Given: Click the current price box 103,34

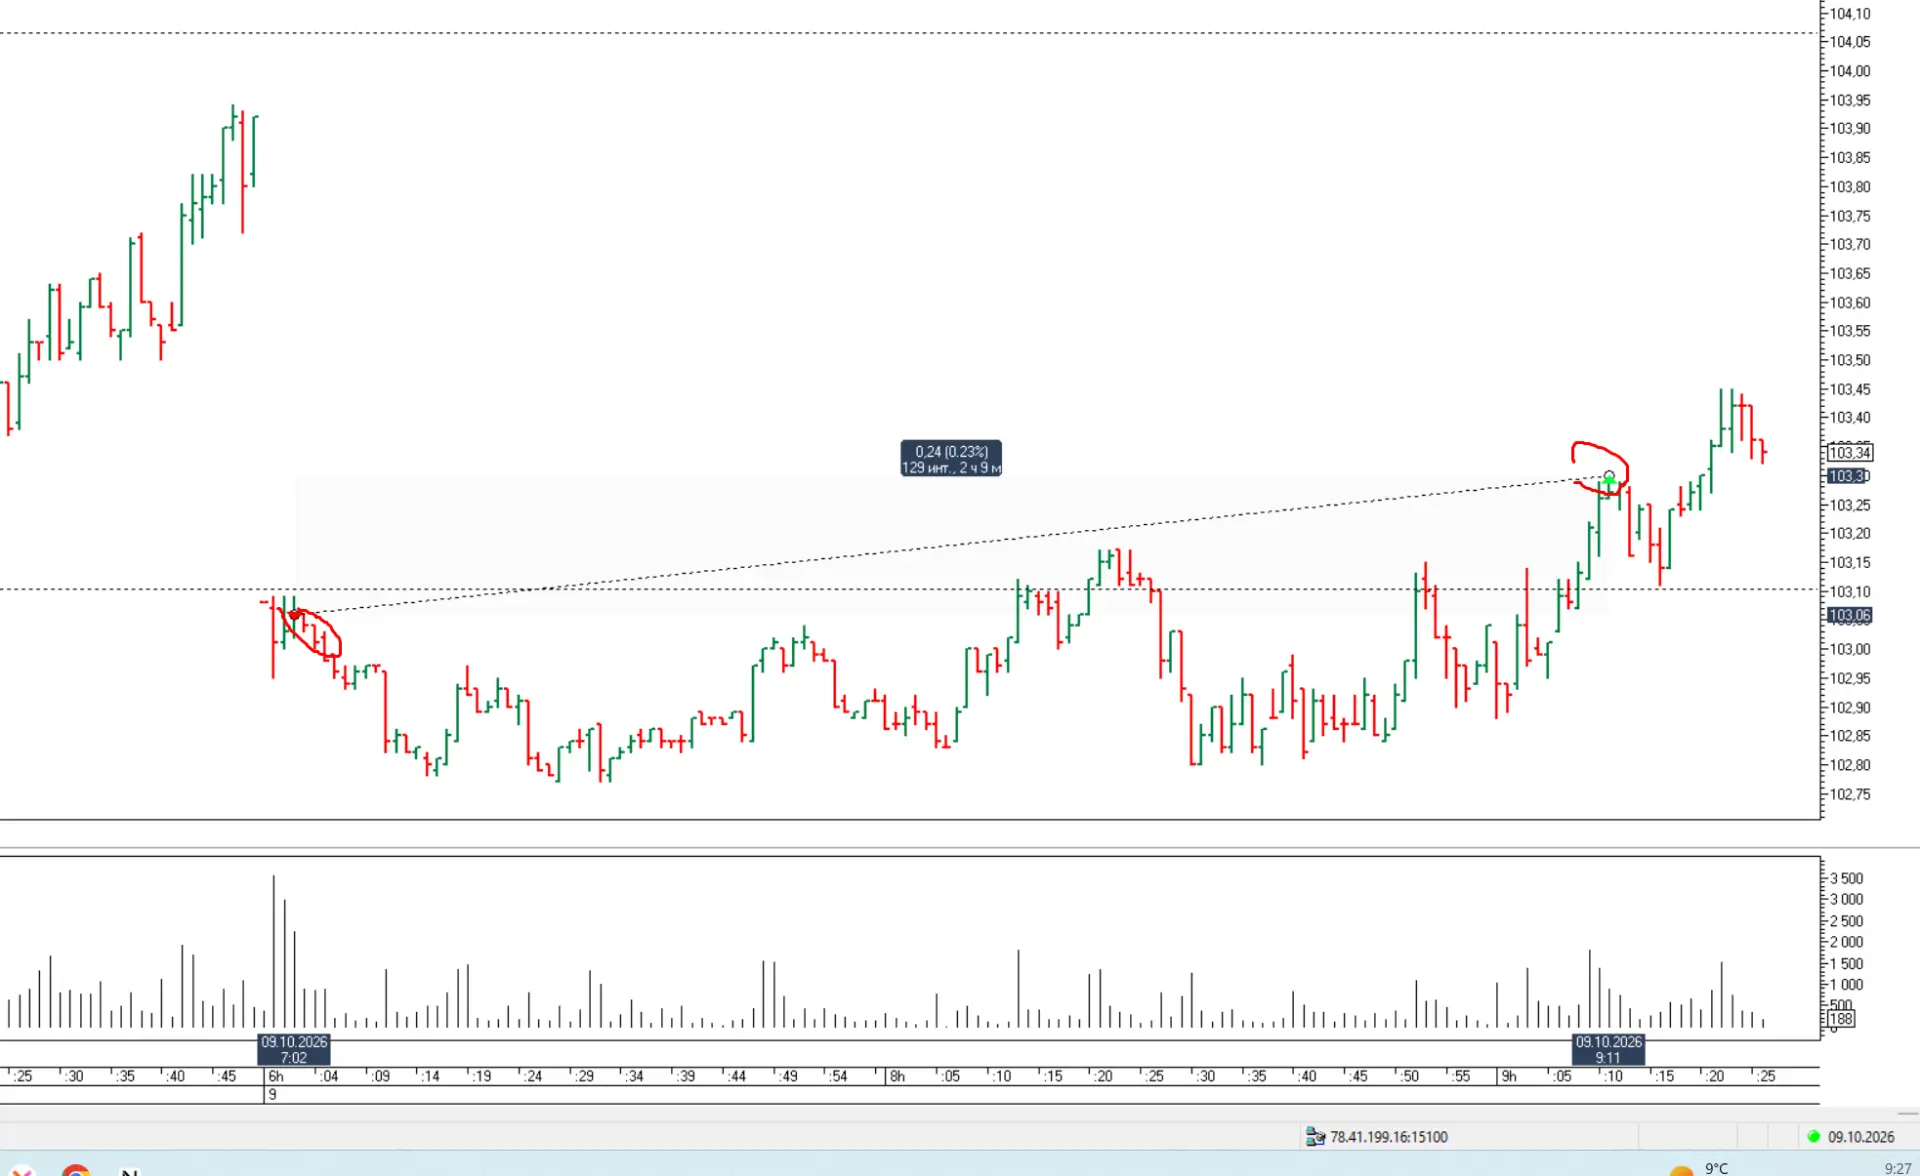Looking at the screenshot, I should tap(1850, 453).
